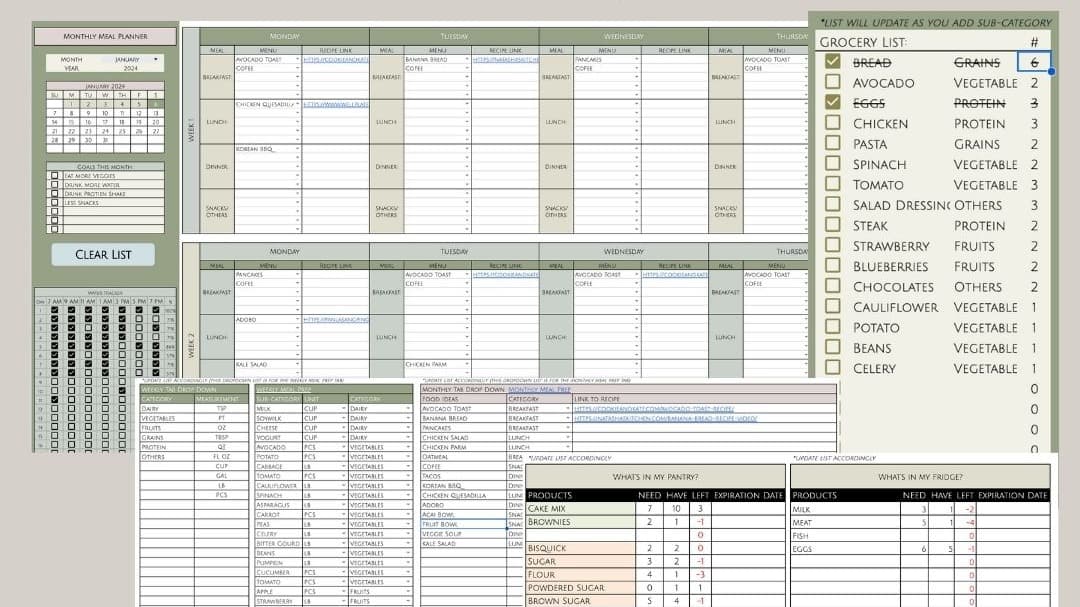
Task: Open Week 1 Monday Avocado Toast menu dropdown
Action: point(298,60)
